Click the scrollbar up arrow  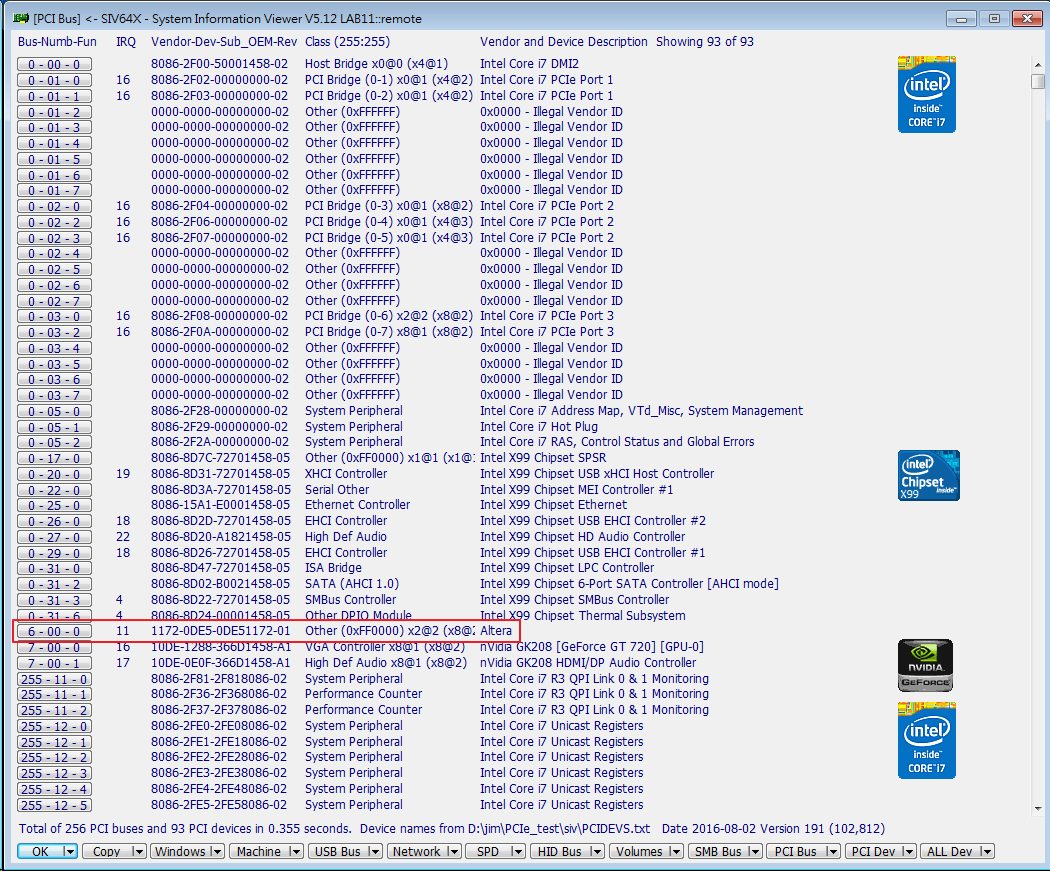coord(1038,65)
